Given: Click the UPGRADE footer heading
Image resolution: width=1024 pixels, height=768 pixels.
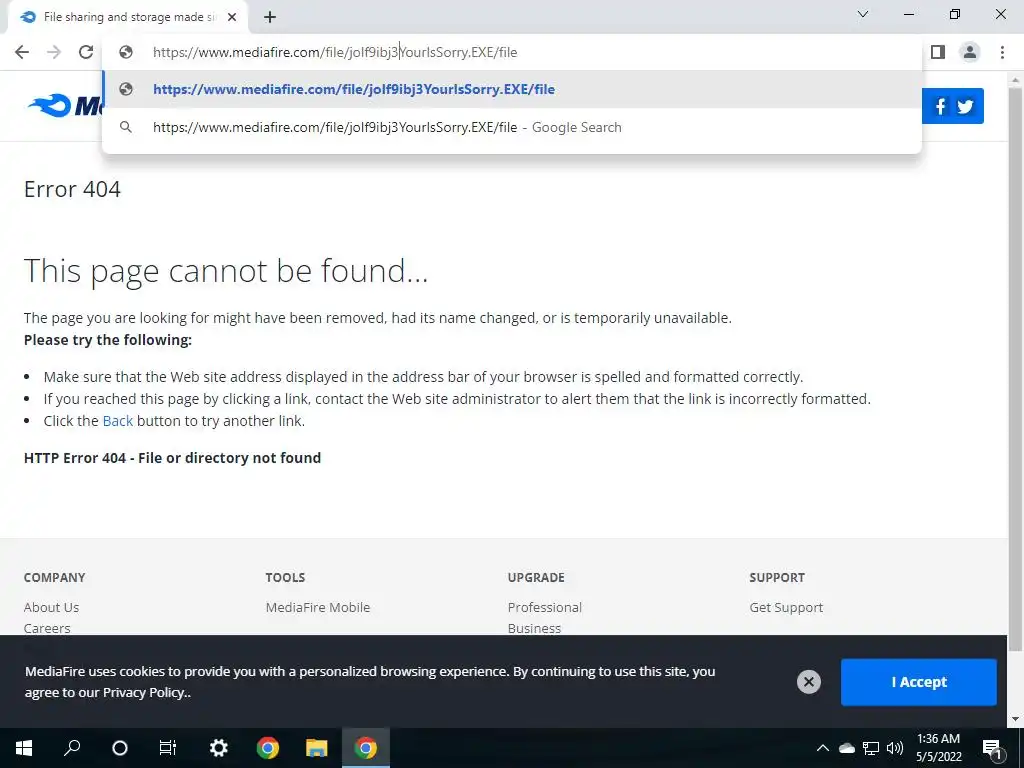Looking at the screenshot, I should (x=536, y=577).
